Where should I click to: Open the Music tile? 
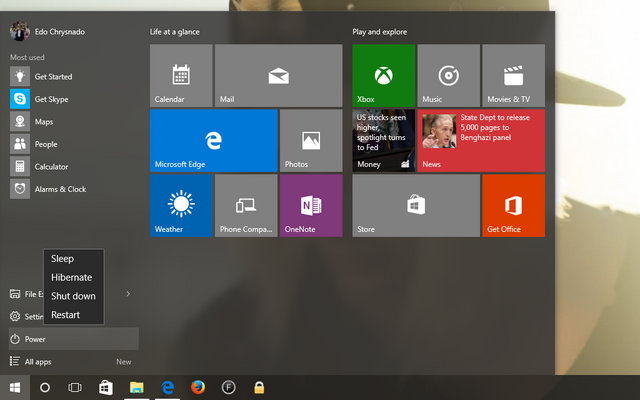(449, 76)
